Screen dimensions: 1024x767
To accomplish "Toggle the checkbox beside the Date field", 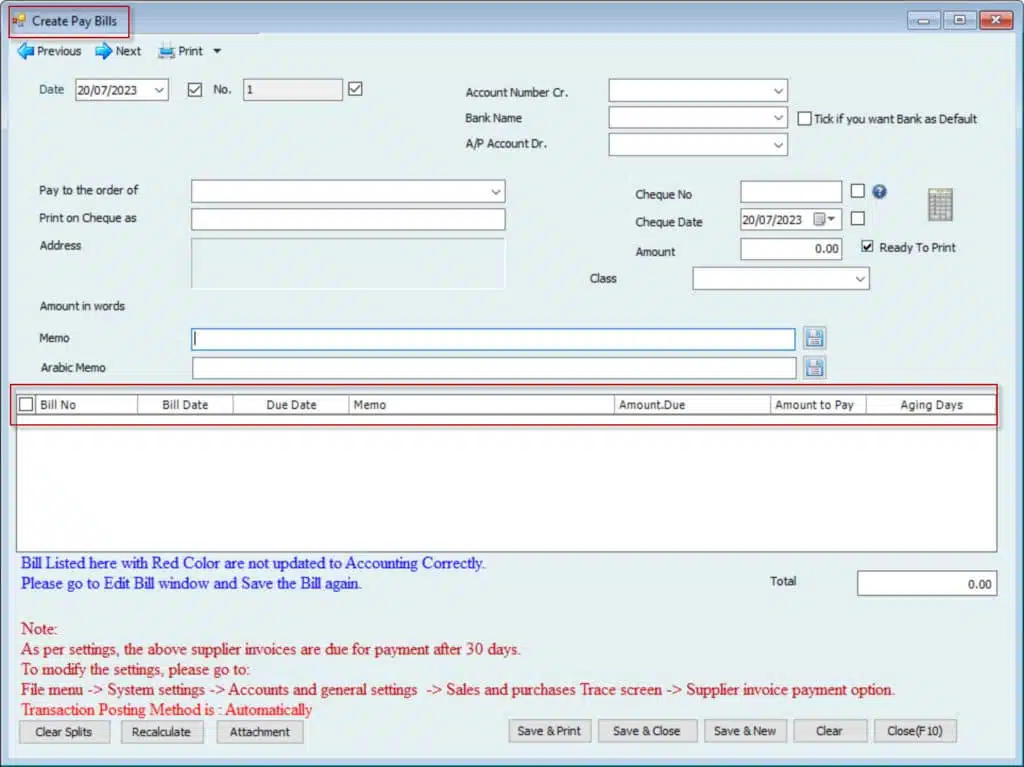I will coord(195,90).
